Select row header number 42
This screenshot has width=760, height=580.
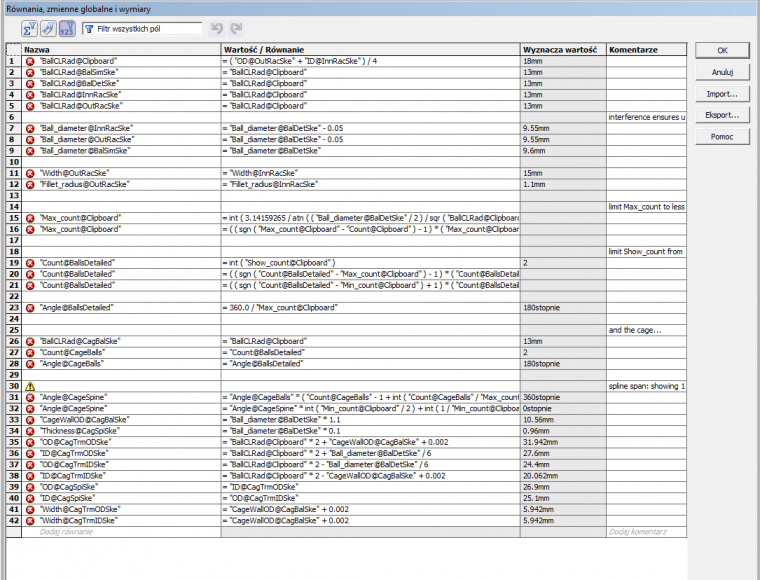(14, 521)
